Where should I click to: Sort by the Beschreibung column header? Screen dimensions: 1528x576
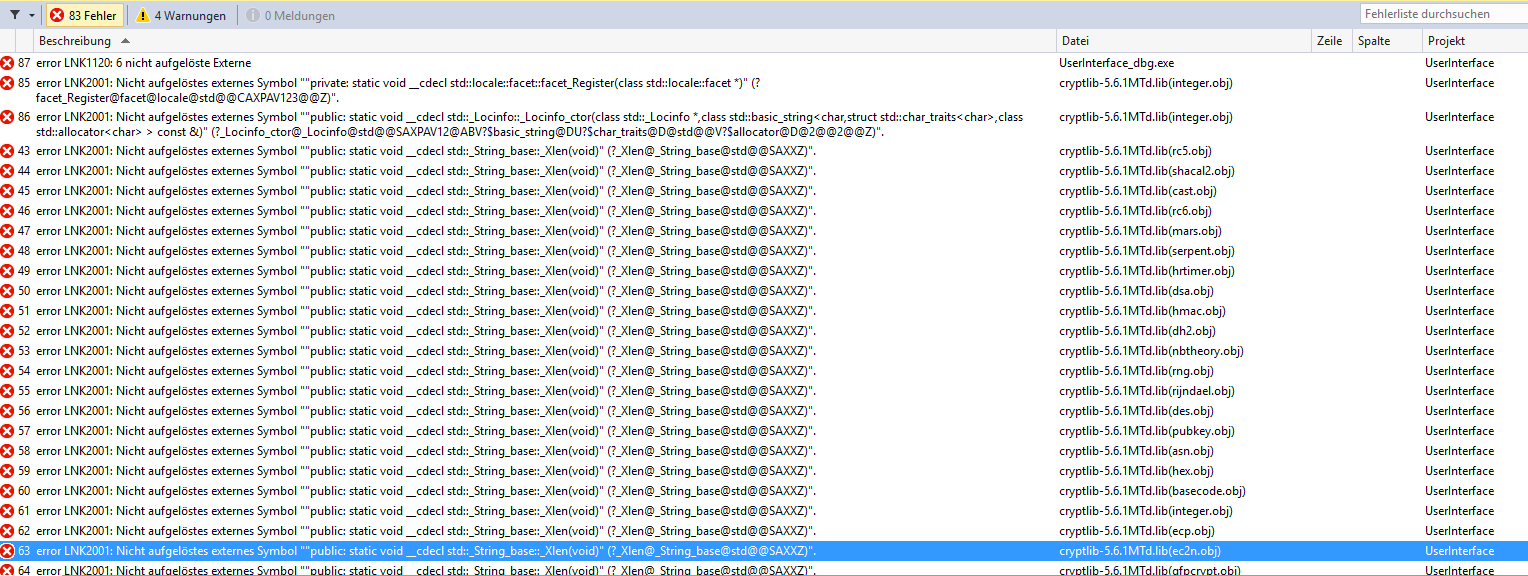(x=546, y=41)
